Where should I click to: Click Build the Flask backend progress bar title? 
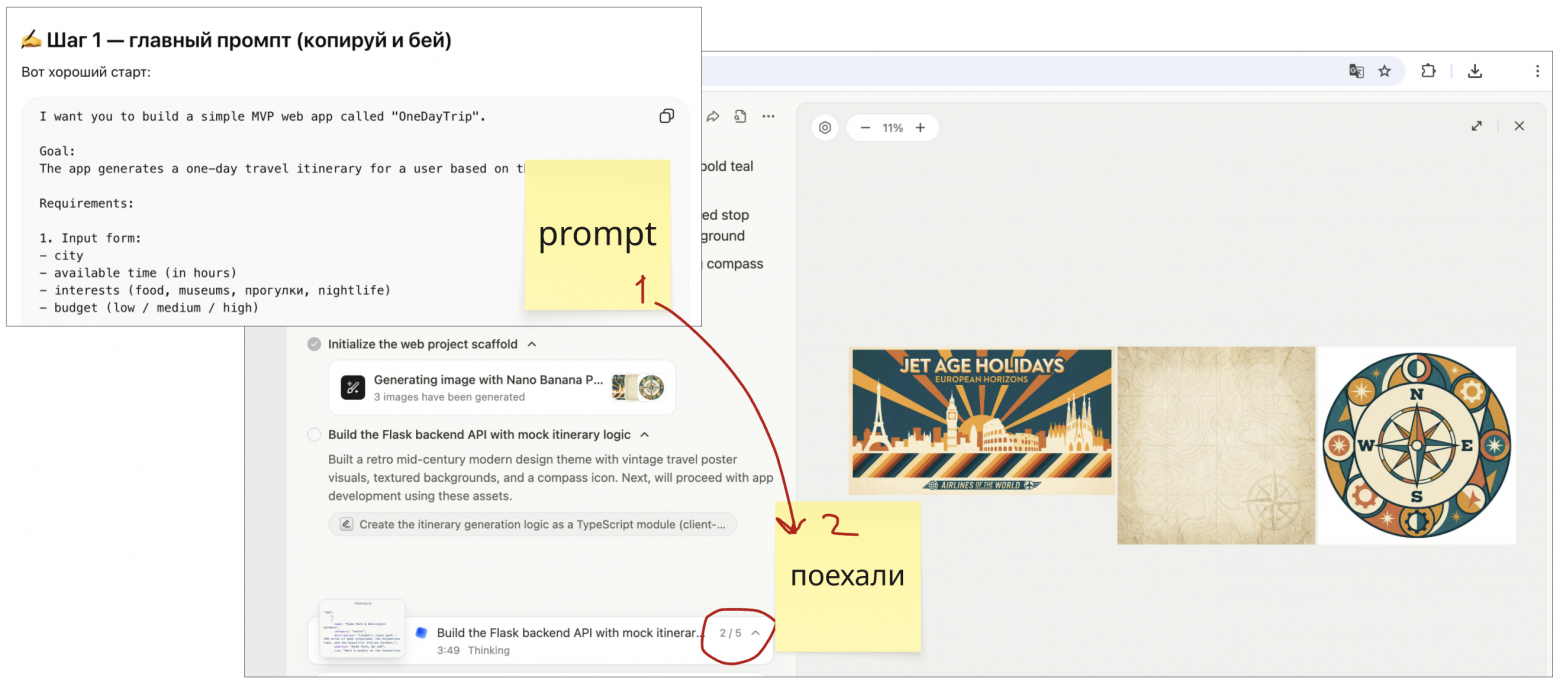click(x=572, y=633)
